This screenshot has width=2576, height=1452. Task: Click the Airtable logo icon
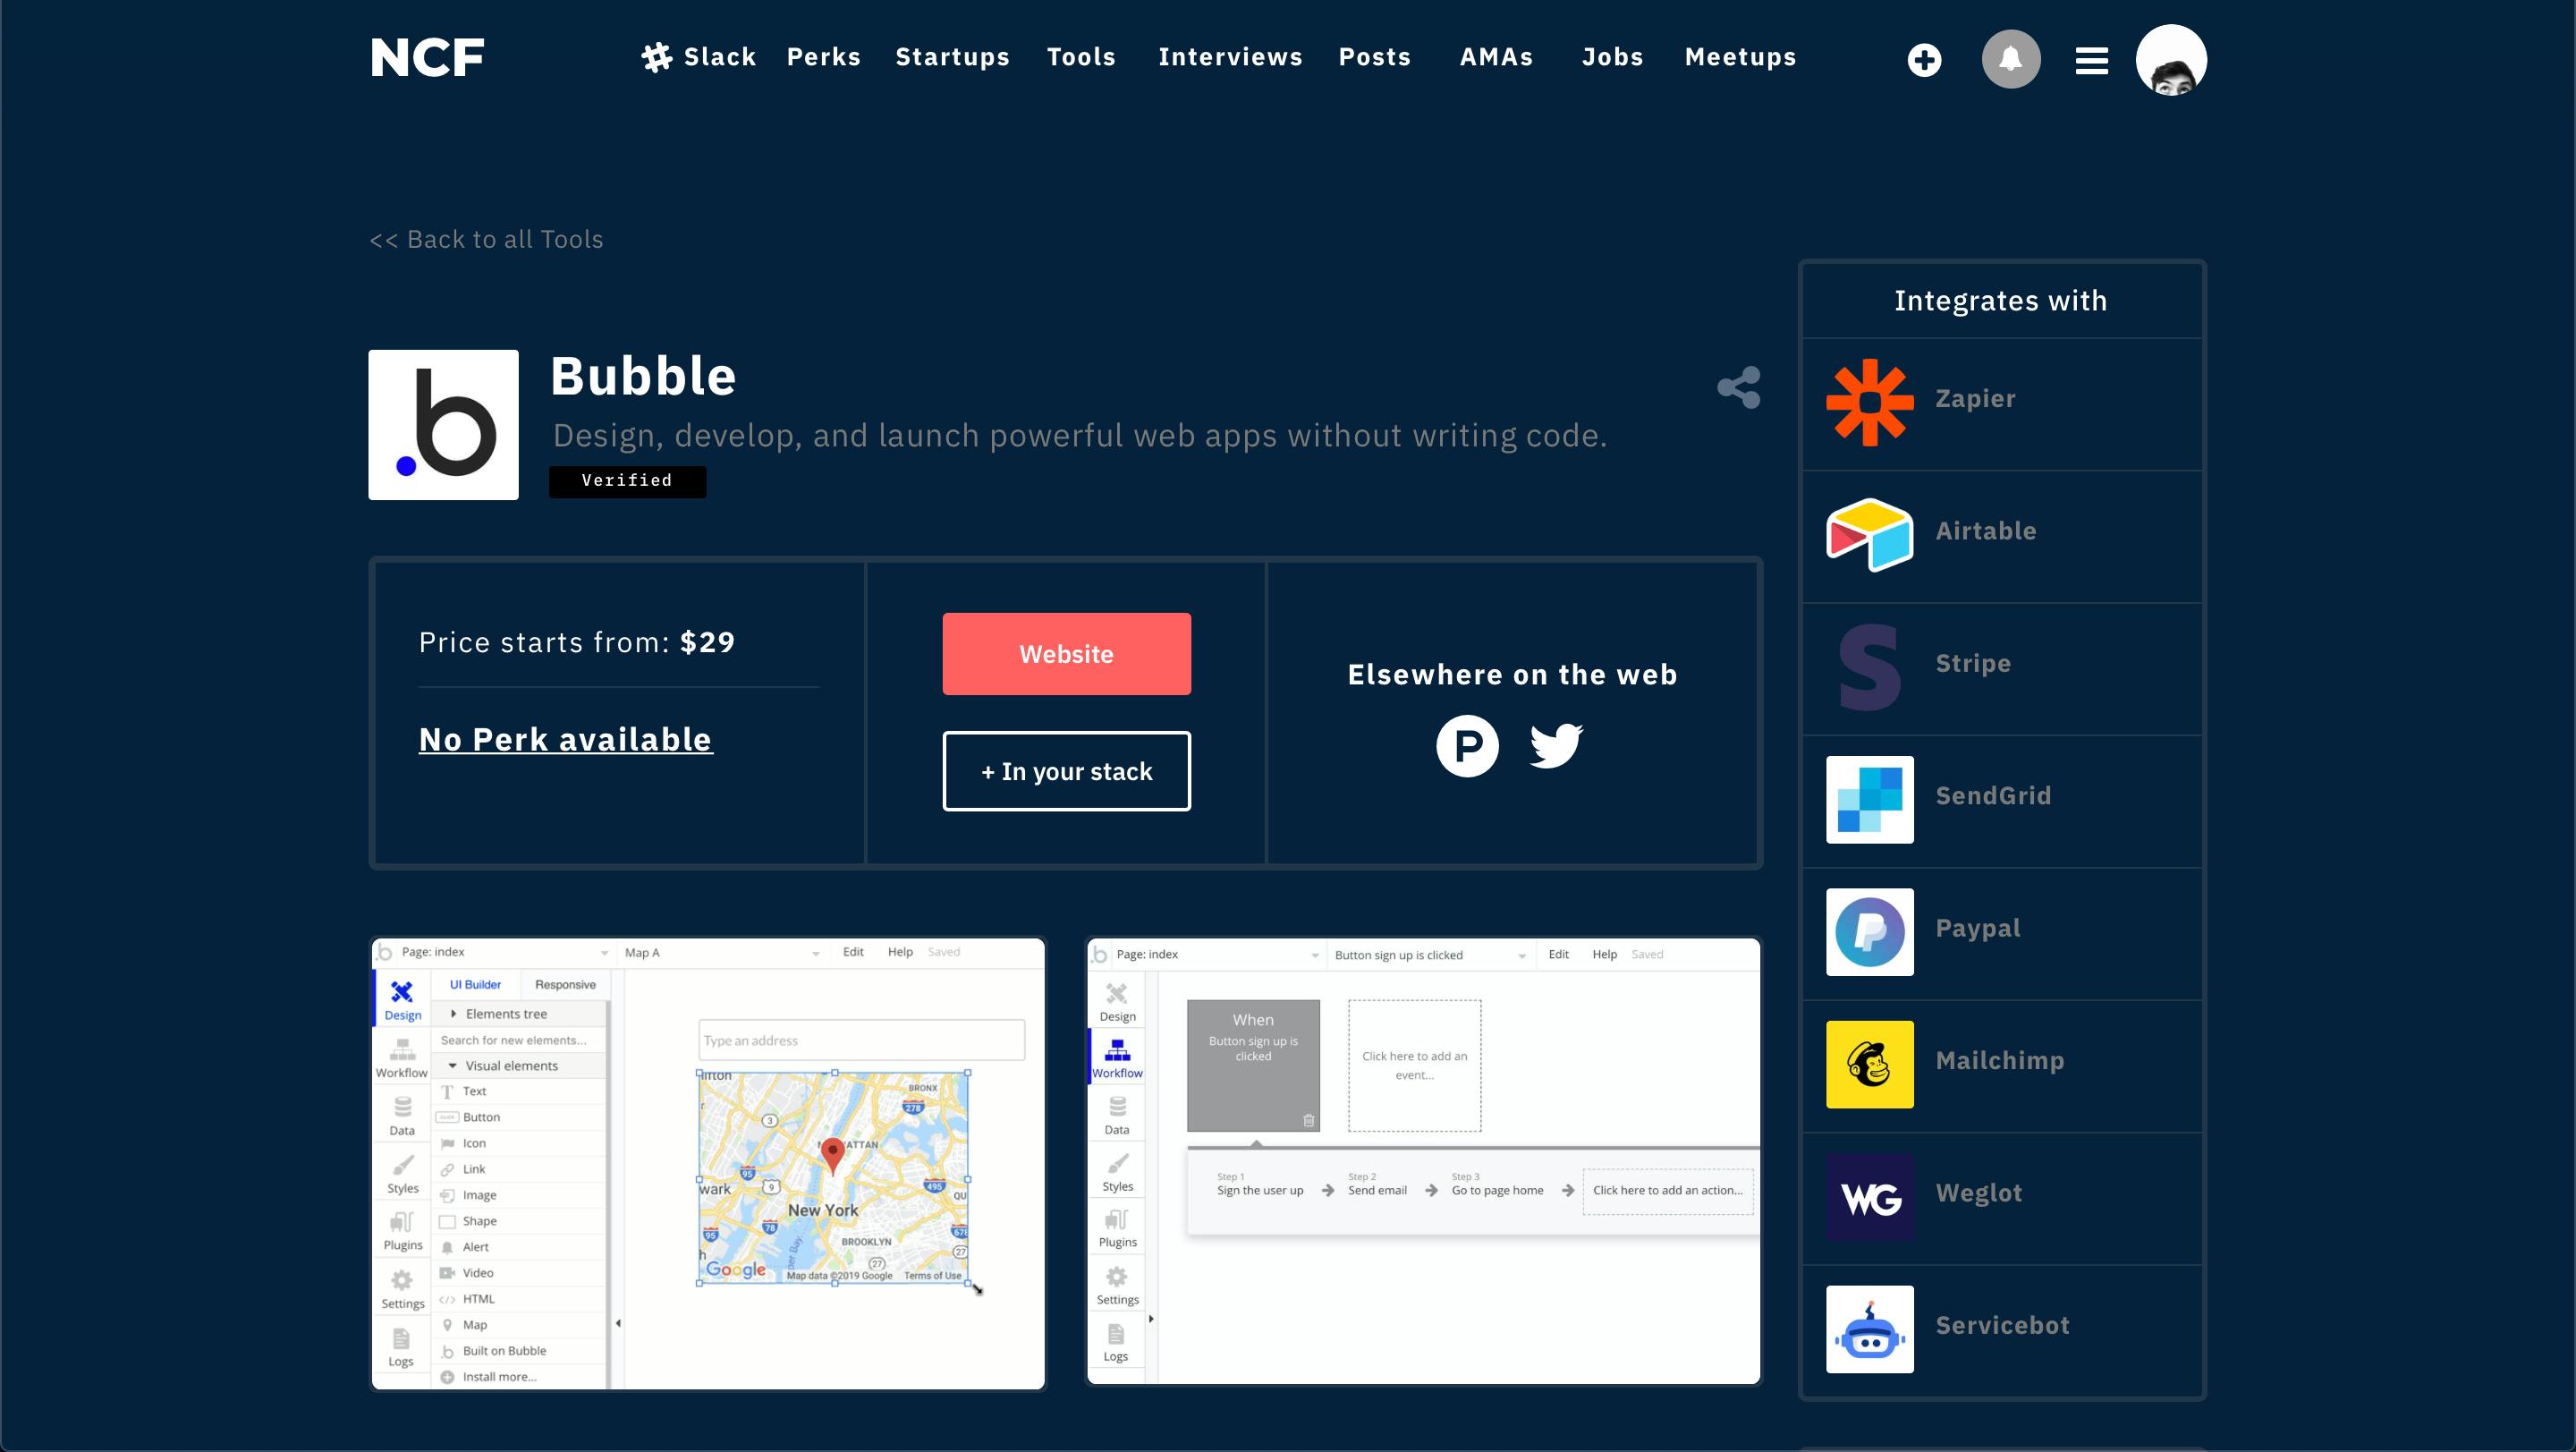click(x=1870, y=535)
